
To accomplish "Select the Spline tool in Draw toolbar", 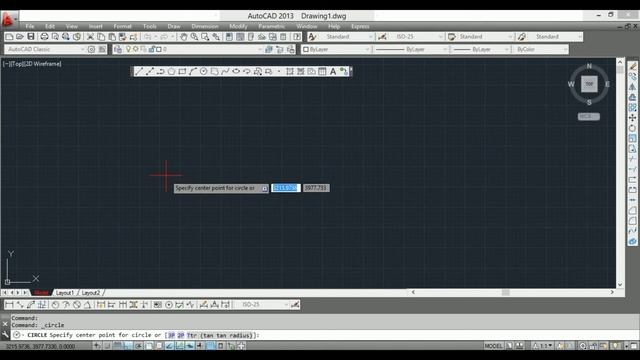I will (x=225, y=71).
